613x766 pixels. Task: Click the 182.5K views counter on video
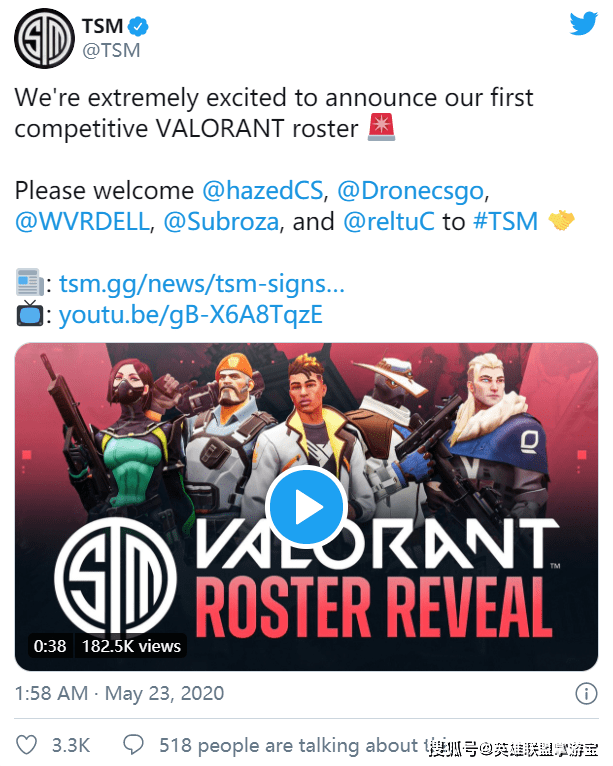click(131, 646)
